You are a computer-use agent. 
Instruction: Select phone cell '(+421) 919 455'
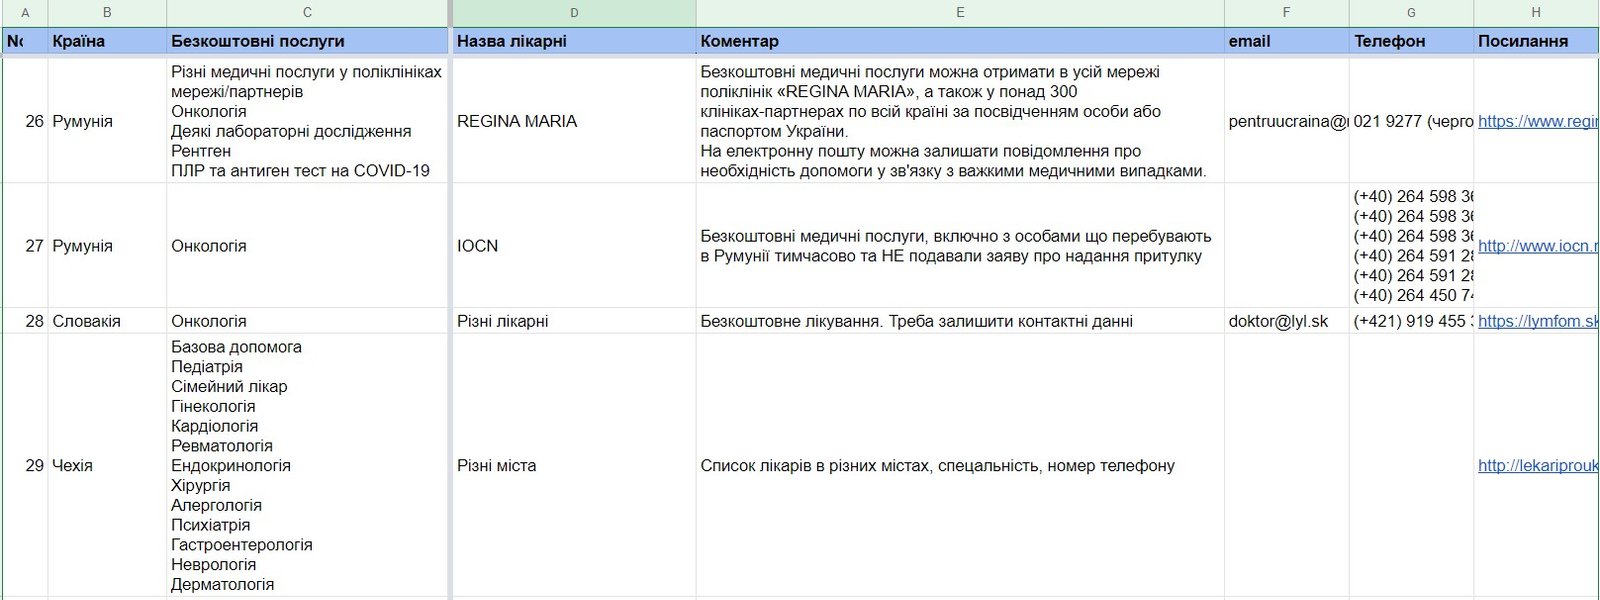pyautogui.click(x=1411, y=321)
